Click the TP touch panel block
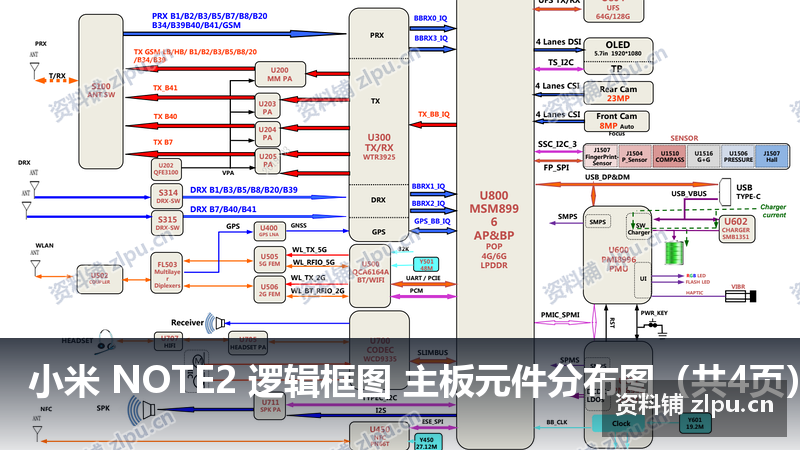The image size is (800, 450). pos(618,68)
